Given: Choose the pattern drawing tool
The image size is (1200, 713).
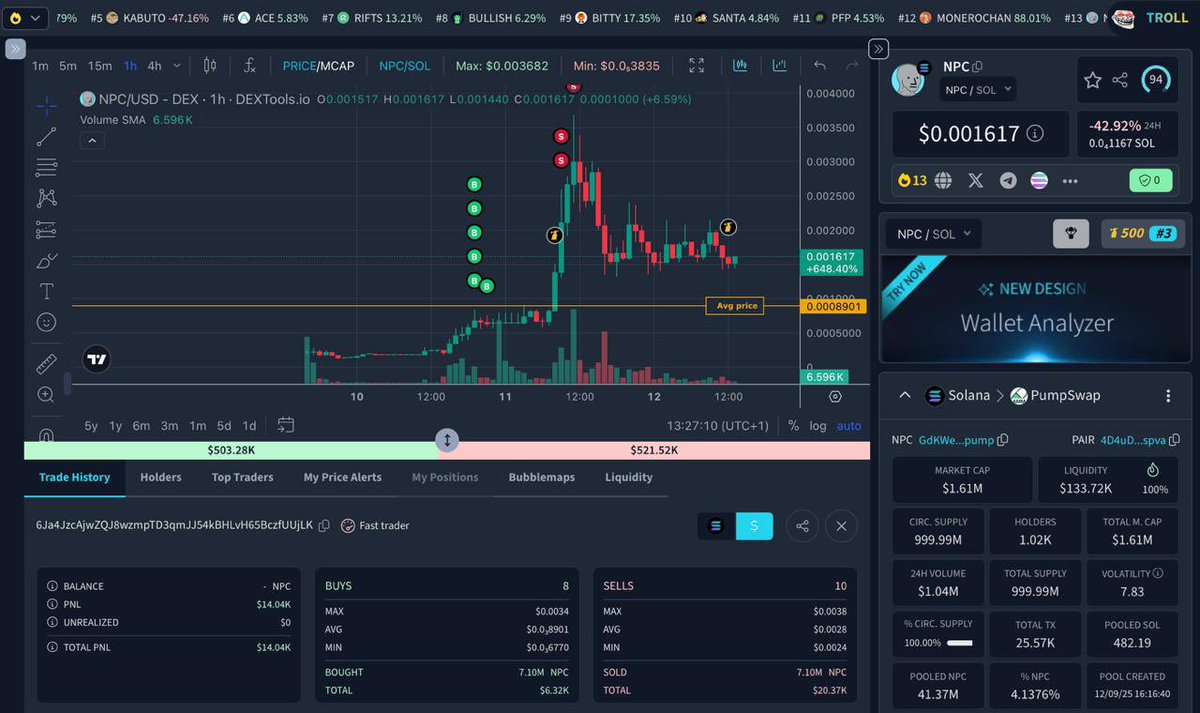Looking at the screenshot, I should pyautogui.click(x=46, y=198).
